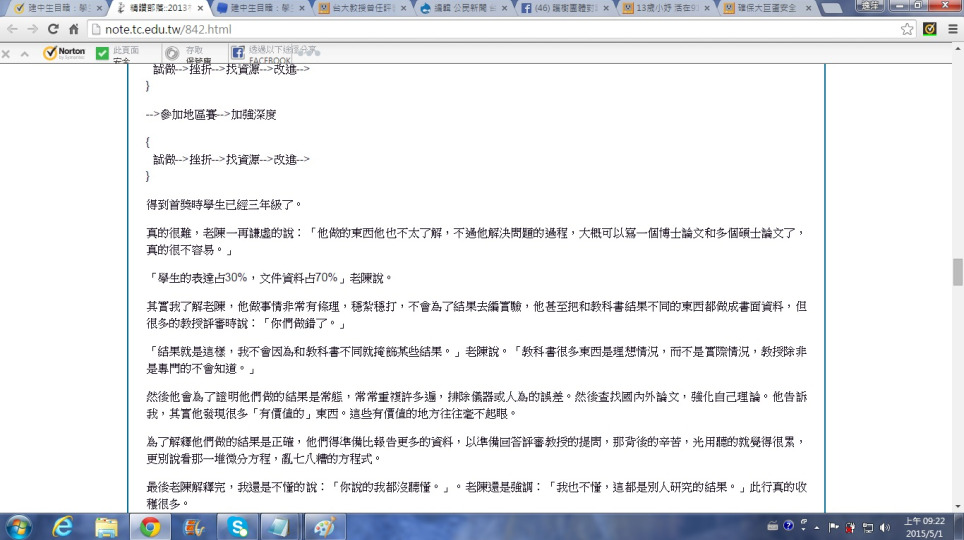Click the Norton logo in the toolbar
Viewport: 964px width, 540px height.
[65, 53]
